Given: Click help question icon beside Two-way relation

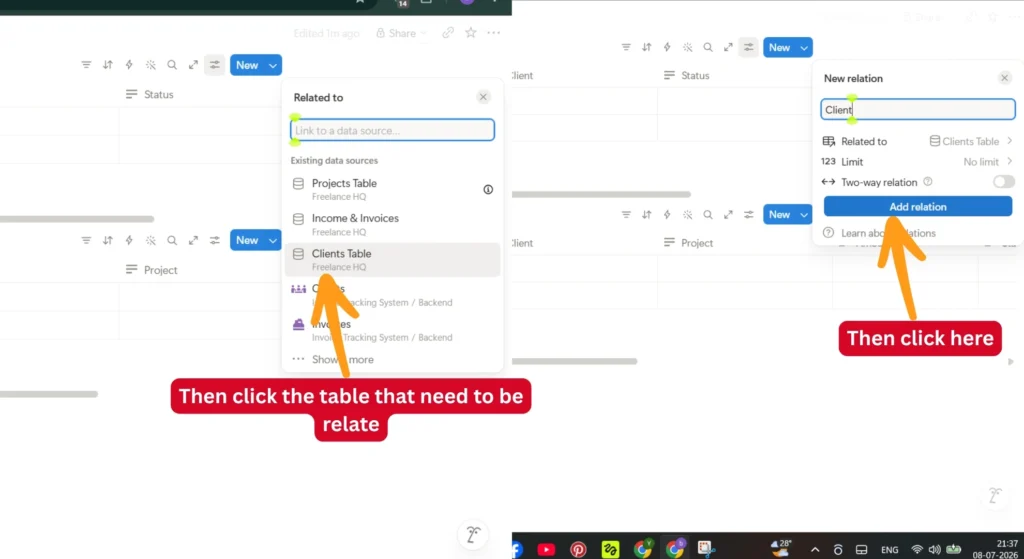Looking at the screenshot, I should tap(927, 182).
